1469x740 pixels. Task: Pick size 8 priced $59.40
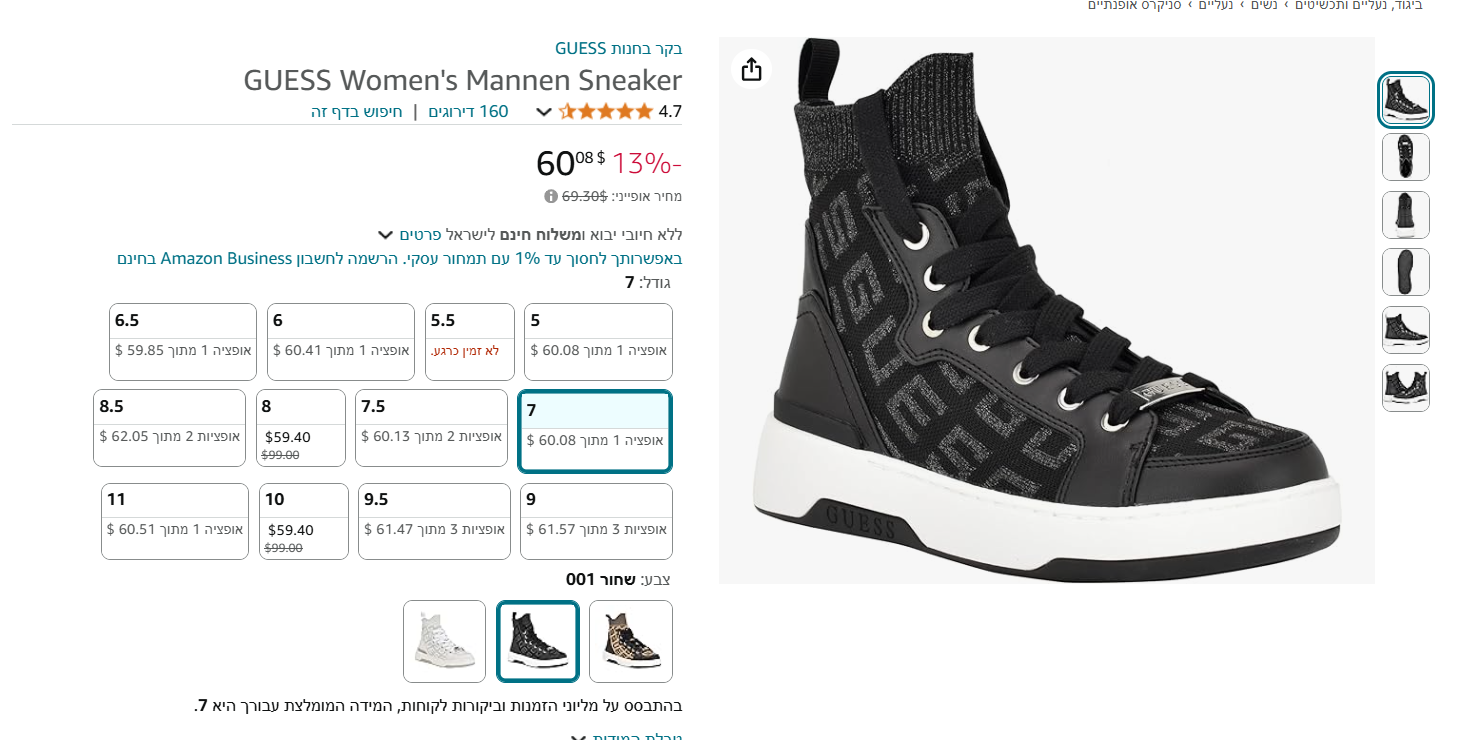[x=300, y=428]
